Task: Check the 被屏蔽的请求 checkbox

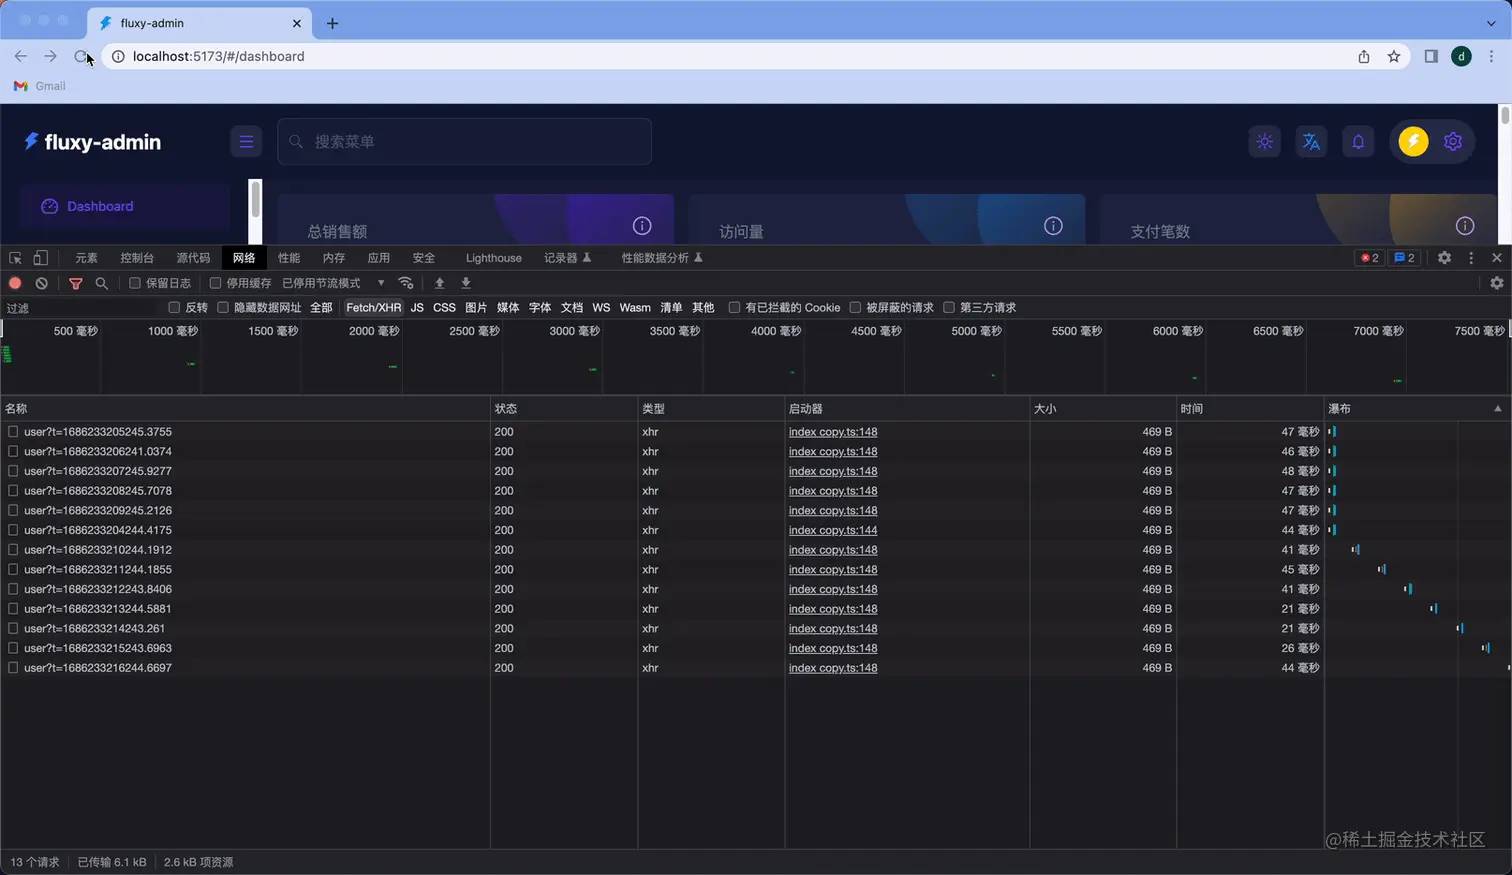Action: pyautogui.click(x=855, y=307)
